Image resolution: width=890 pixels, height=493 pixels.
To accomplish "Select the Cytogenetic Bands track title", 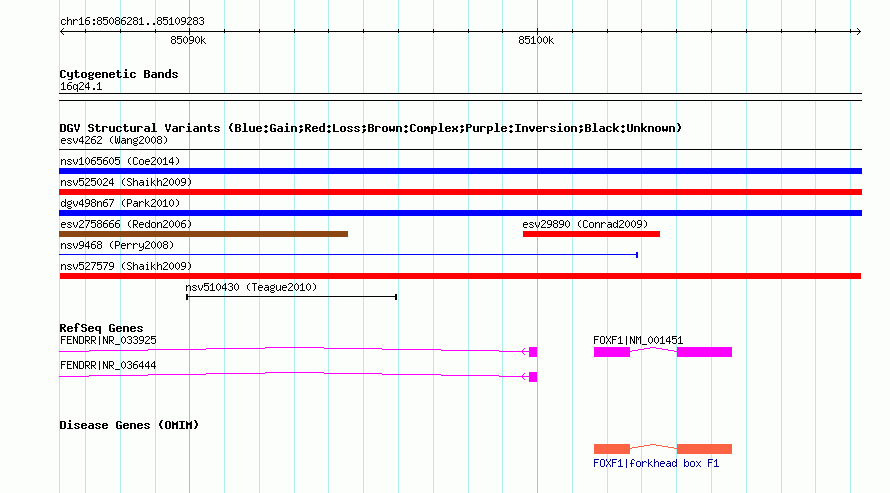I will point(119,74).
